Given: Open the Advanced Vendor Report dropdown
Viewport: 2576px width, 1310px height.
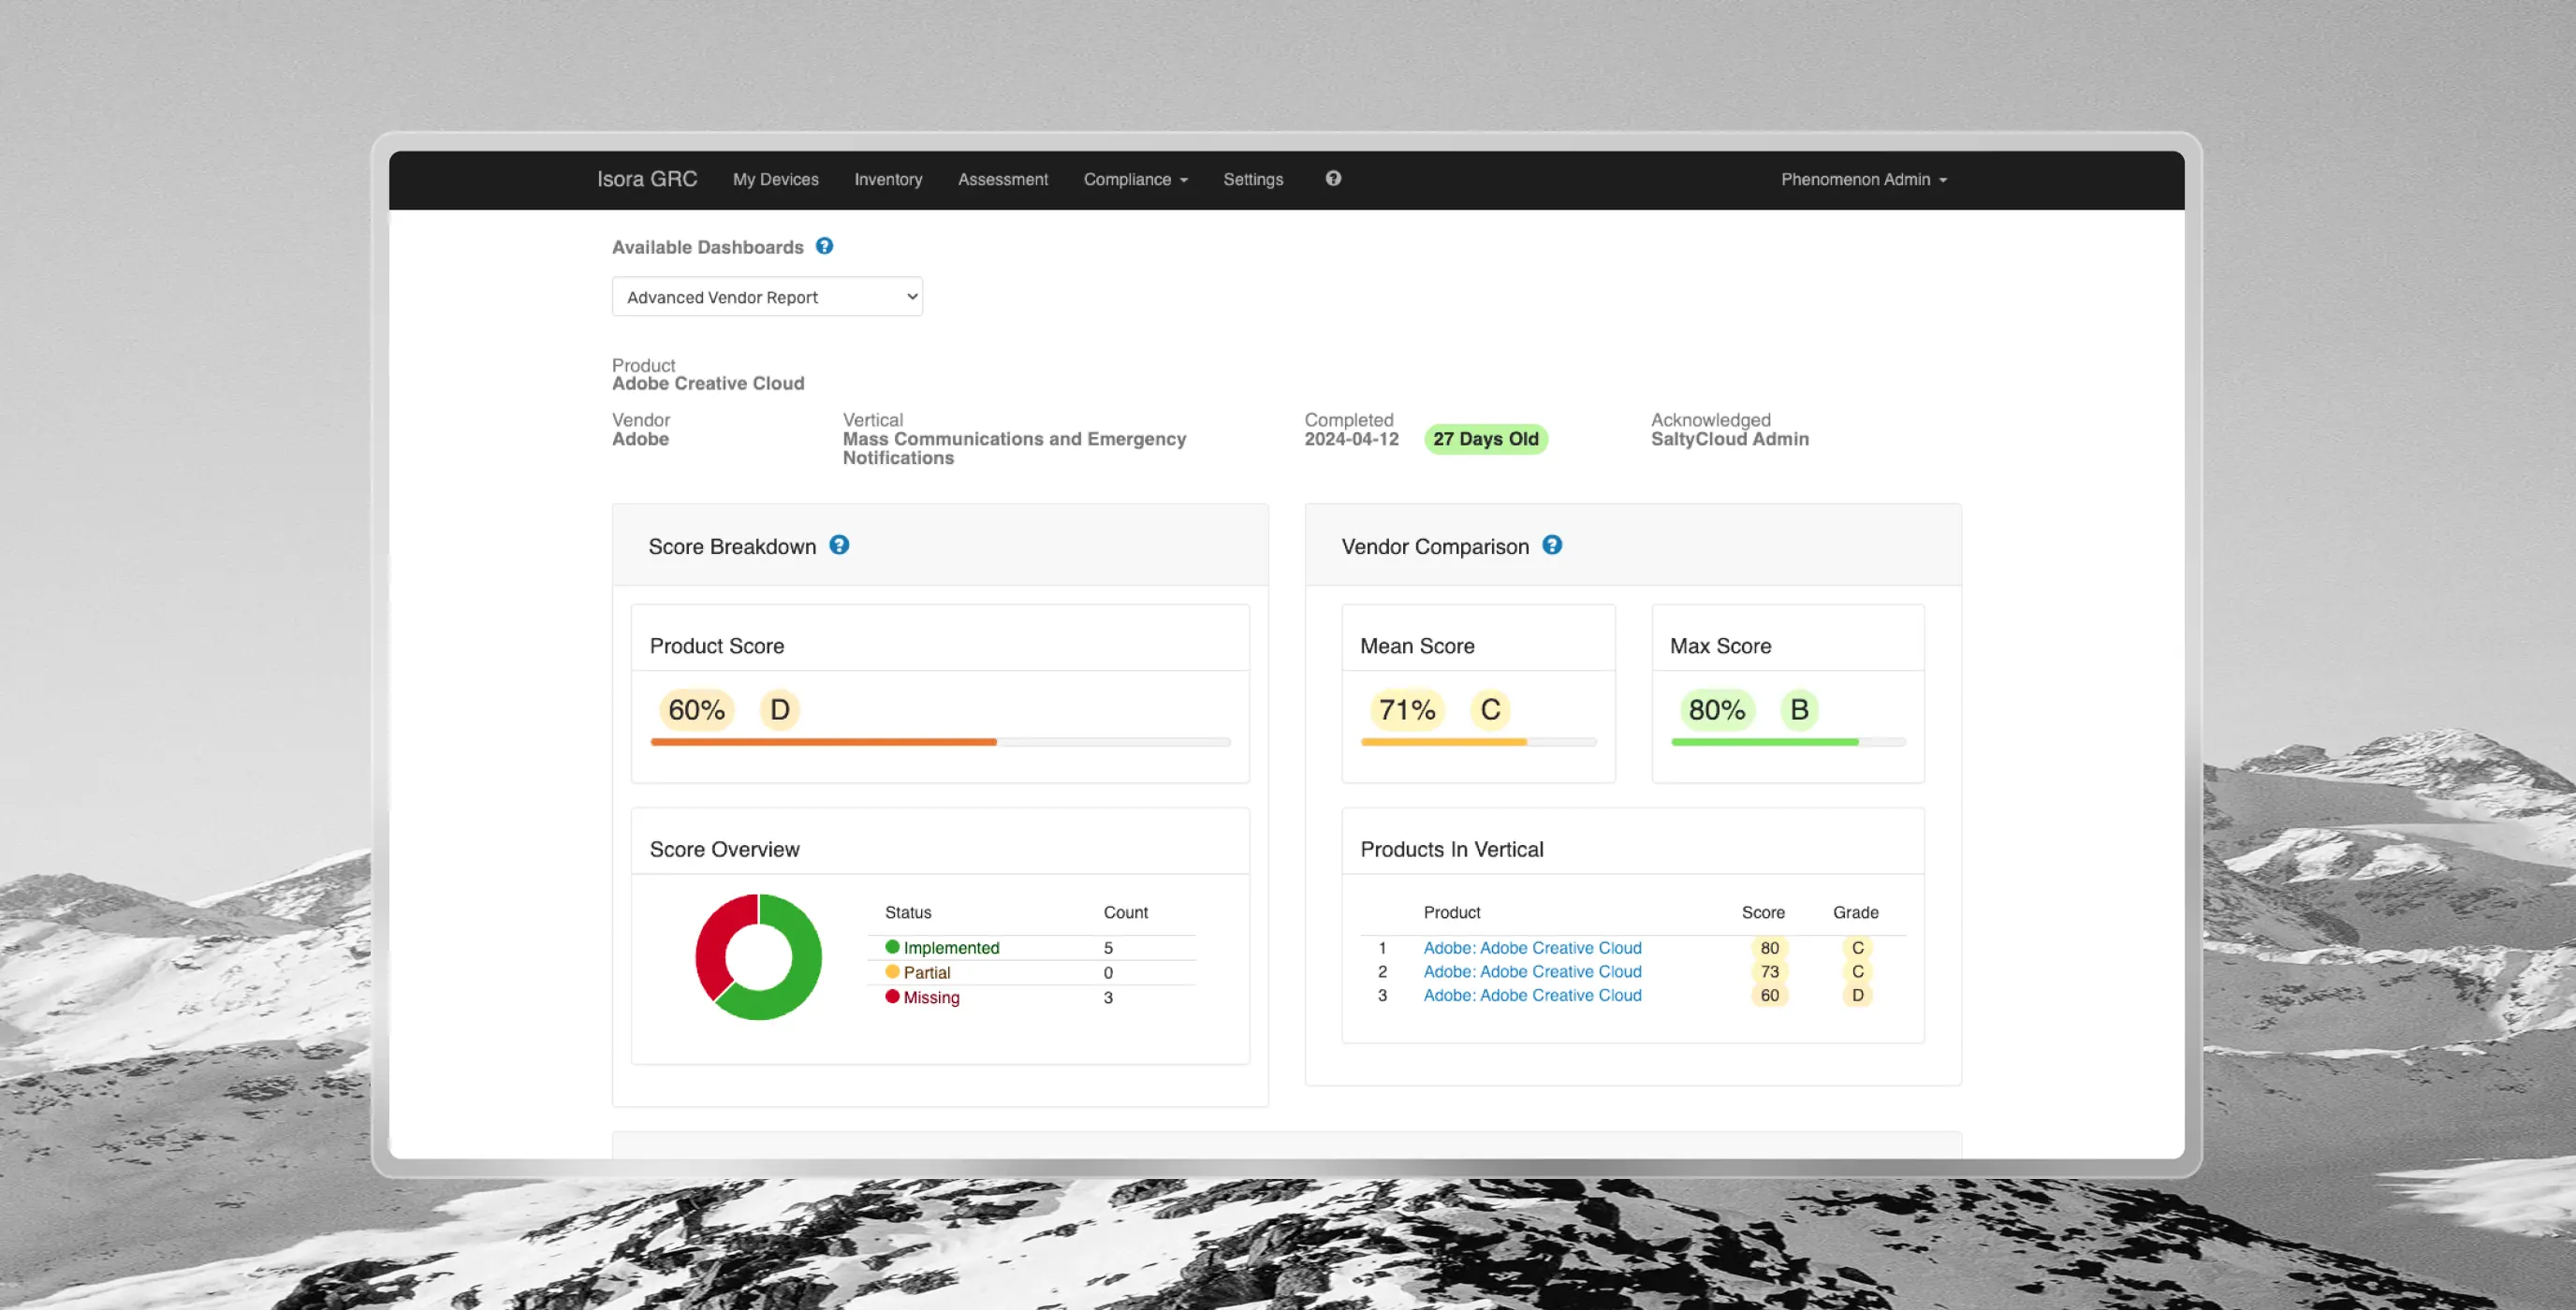Looking at the screenshot, I should (767, 297).
